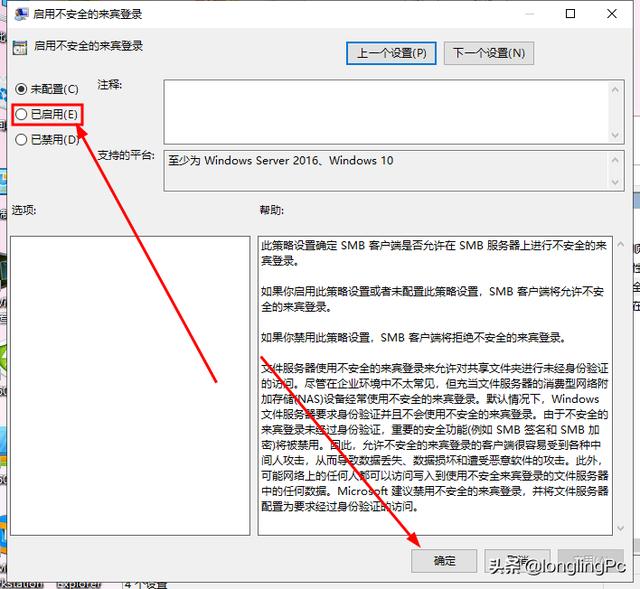640x589 pixels.
Task: Click the empty 选项 options pane
Action: (x=130, y=386)
